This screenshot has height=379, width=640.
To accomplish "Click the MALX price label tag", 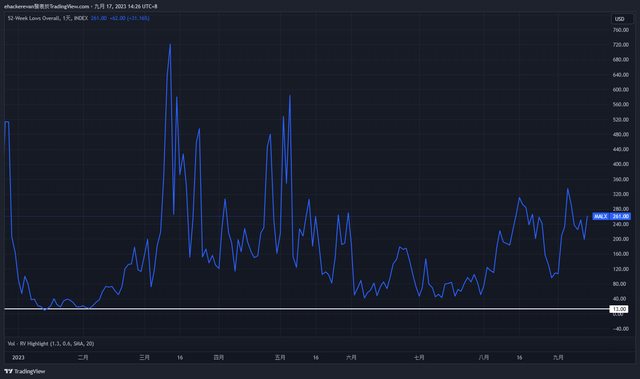I will pyautogui.click(x=600, y=216).
